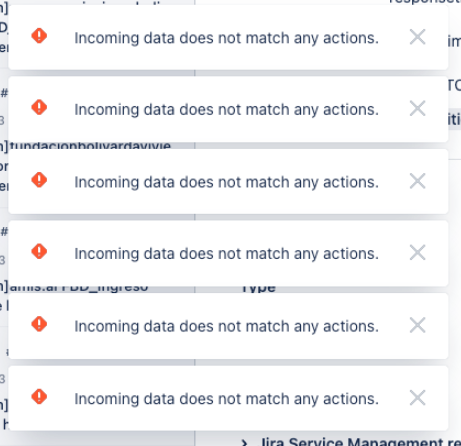Dismiss the topmost 'Incoming data' notification
Viewport: 461px width, 446px height.
(x=417, y=37)
